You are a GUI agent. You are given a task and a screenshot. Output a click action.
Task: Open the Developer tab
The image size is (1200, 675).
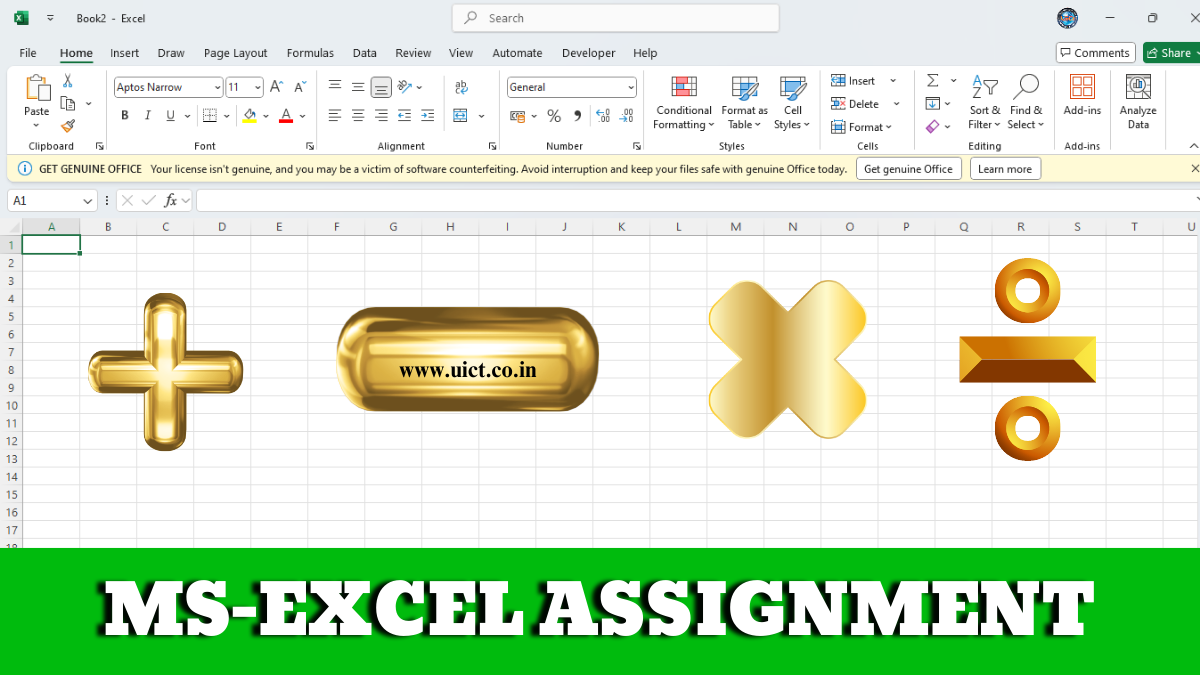588,53
